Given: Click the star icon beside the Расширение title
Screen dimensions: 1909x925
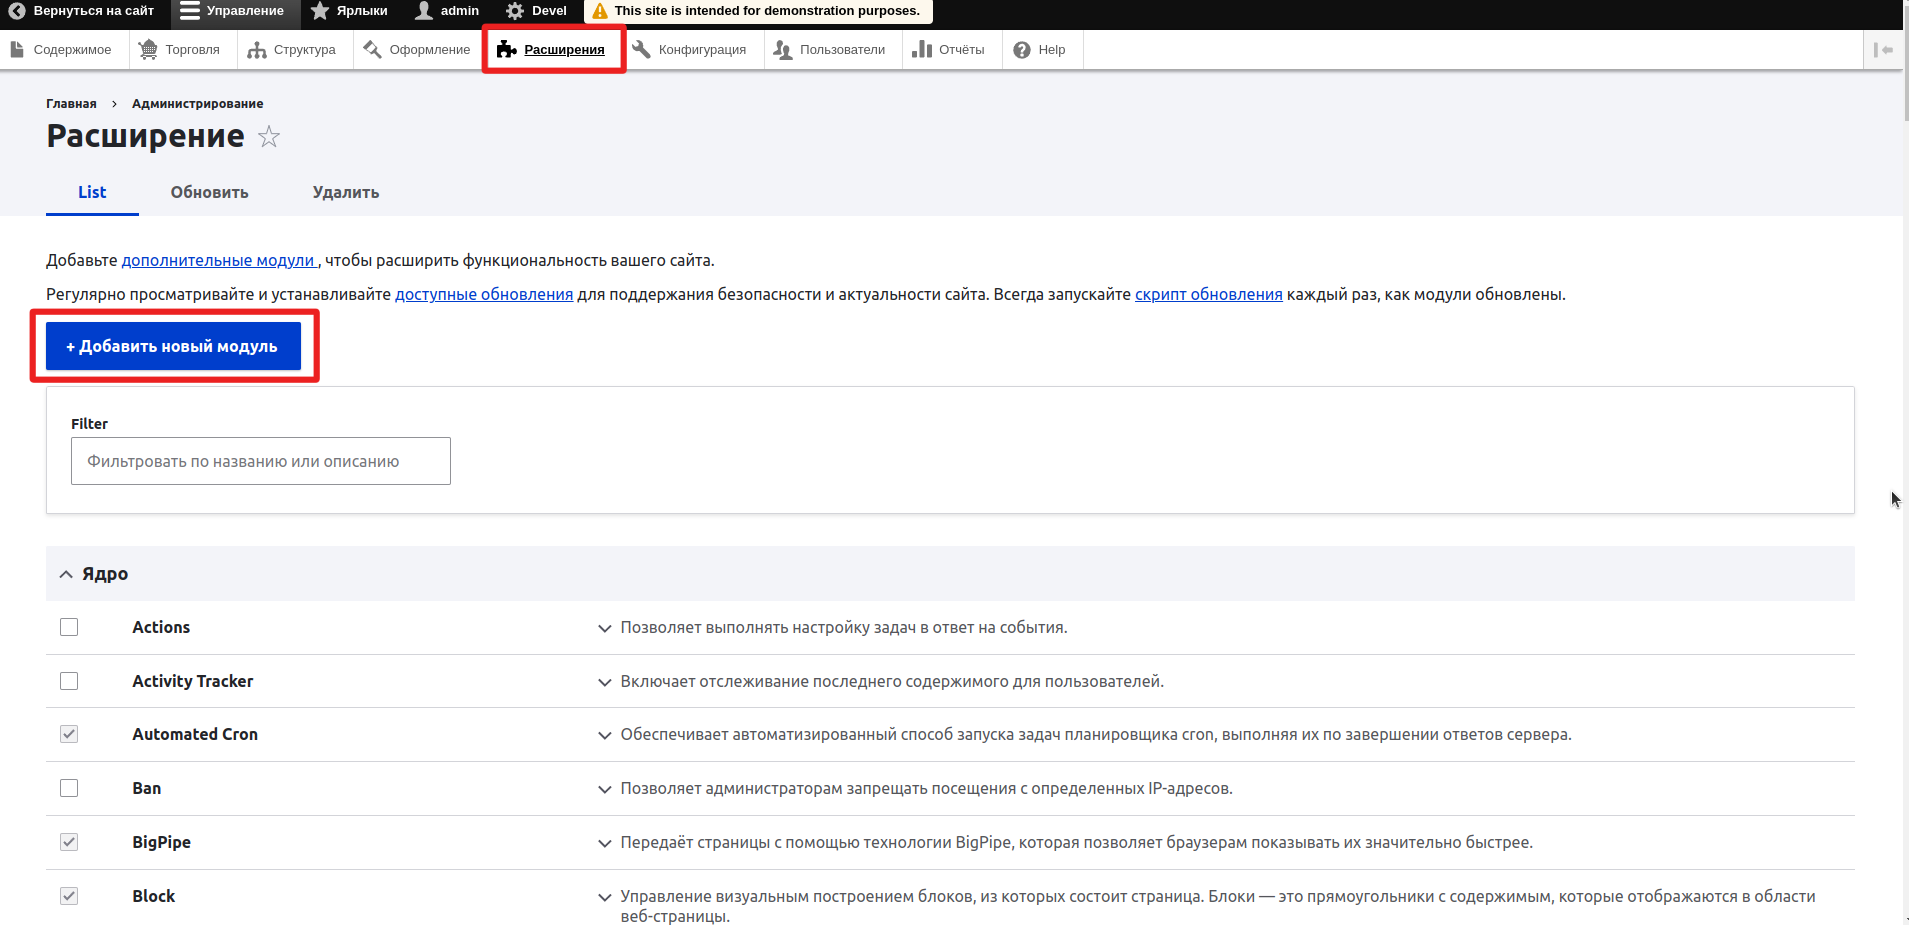Looking at the screenshot, I should coord(269,137).
